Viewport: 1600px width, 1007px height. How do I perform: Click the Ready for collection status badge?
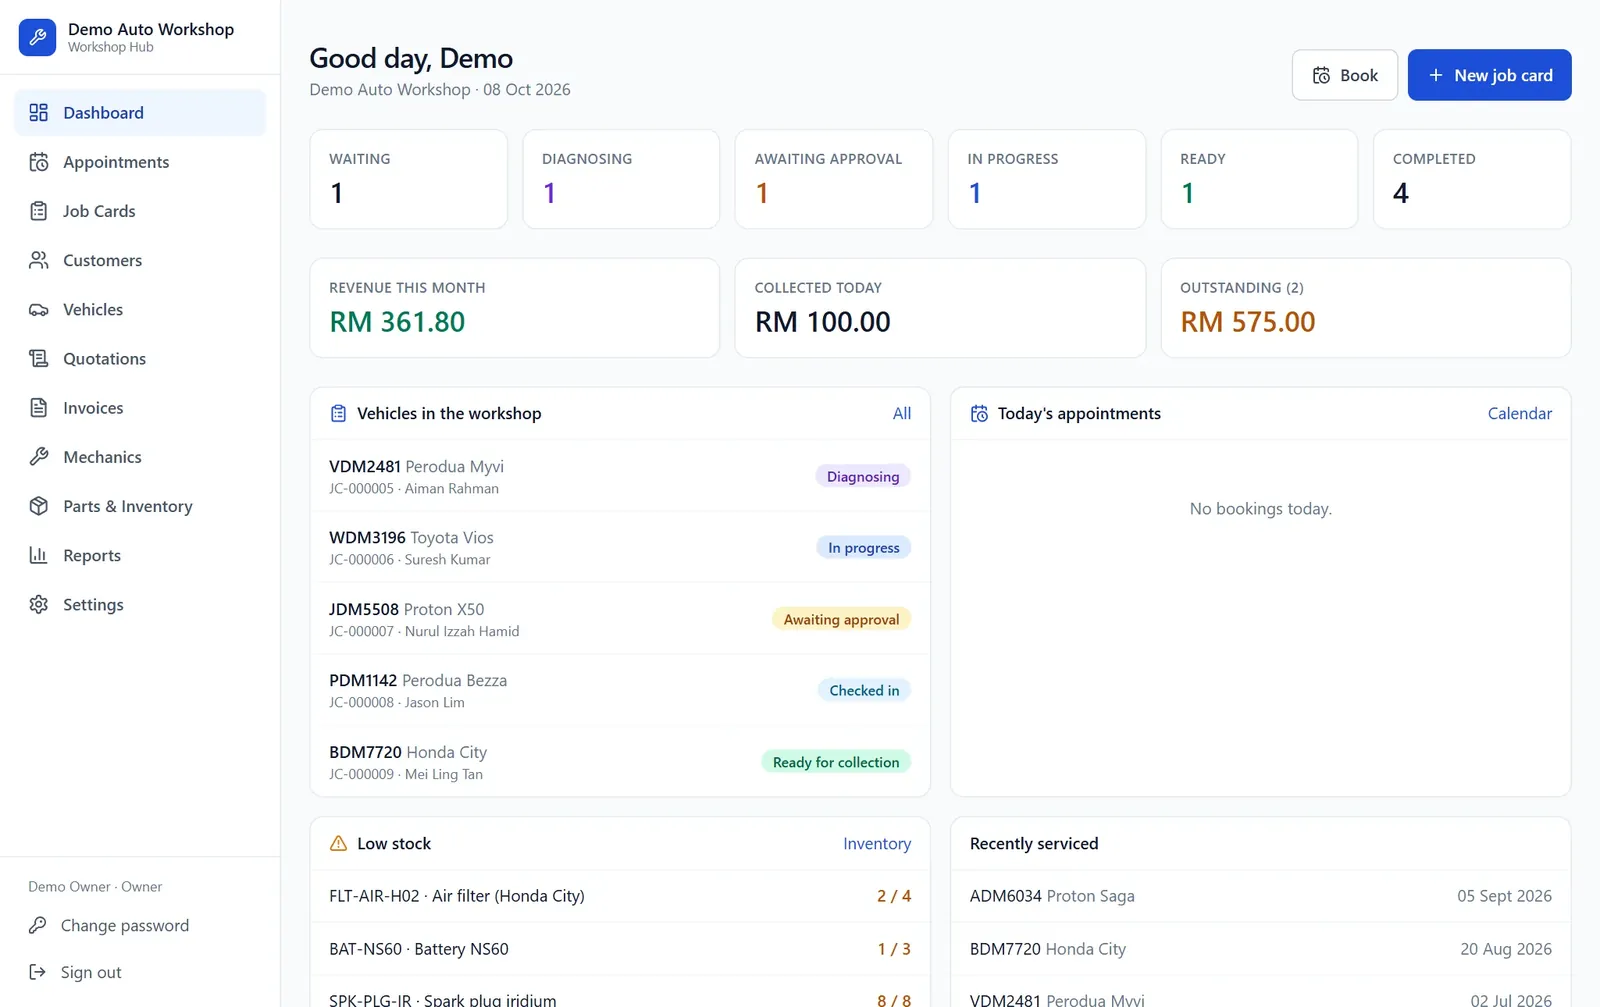point(836,762)
